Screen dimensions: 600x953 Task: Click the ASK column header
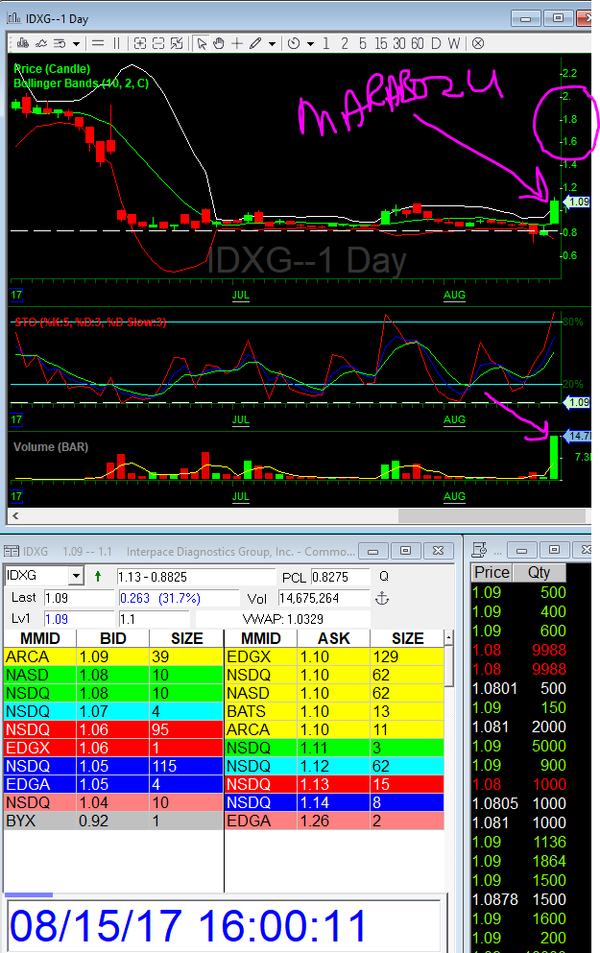[x=330, y=638]
